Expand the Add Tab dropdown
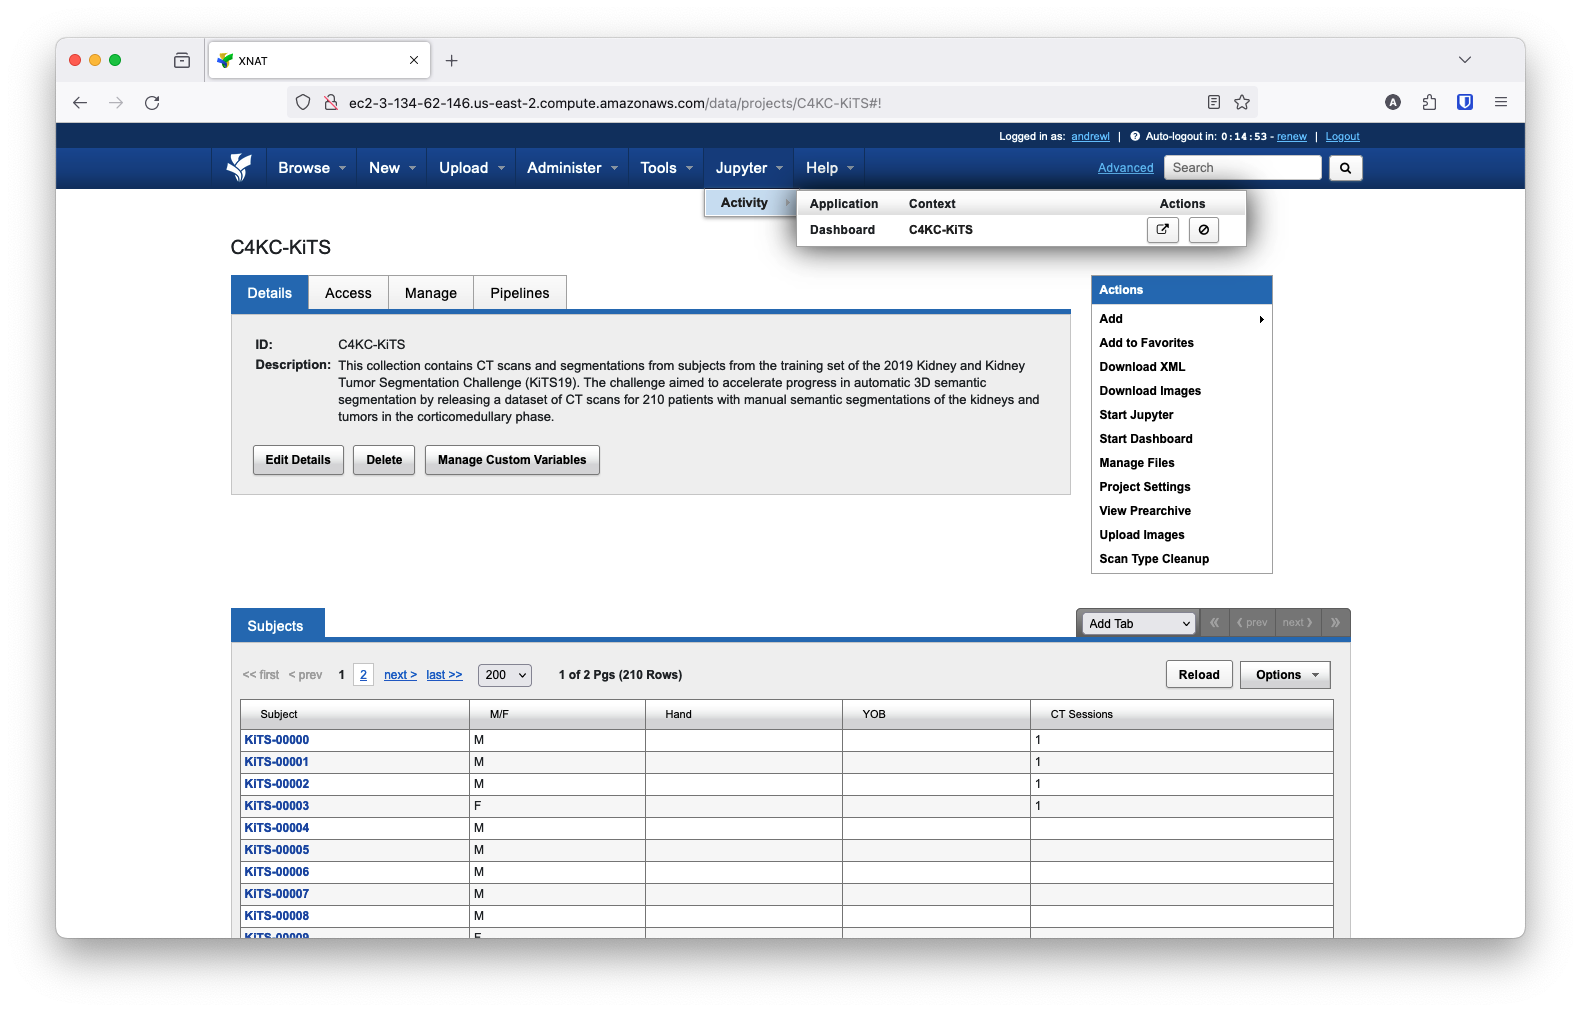 (x=1139, y=624)
